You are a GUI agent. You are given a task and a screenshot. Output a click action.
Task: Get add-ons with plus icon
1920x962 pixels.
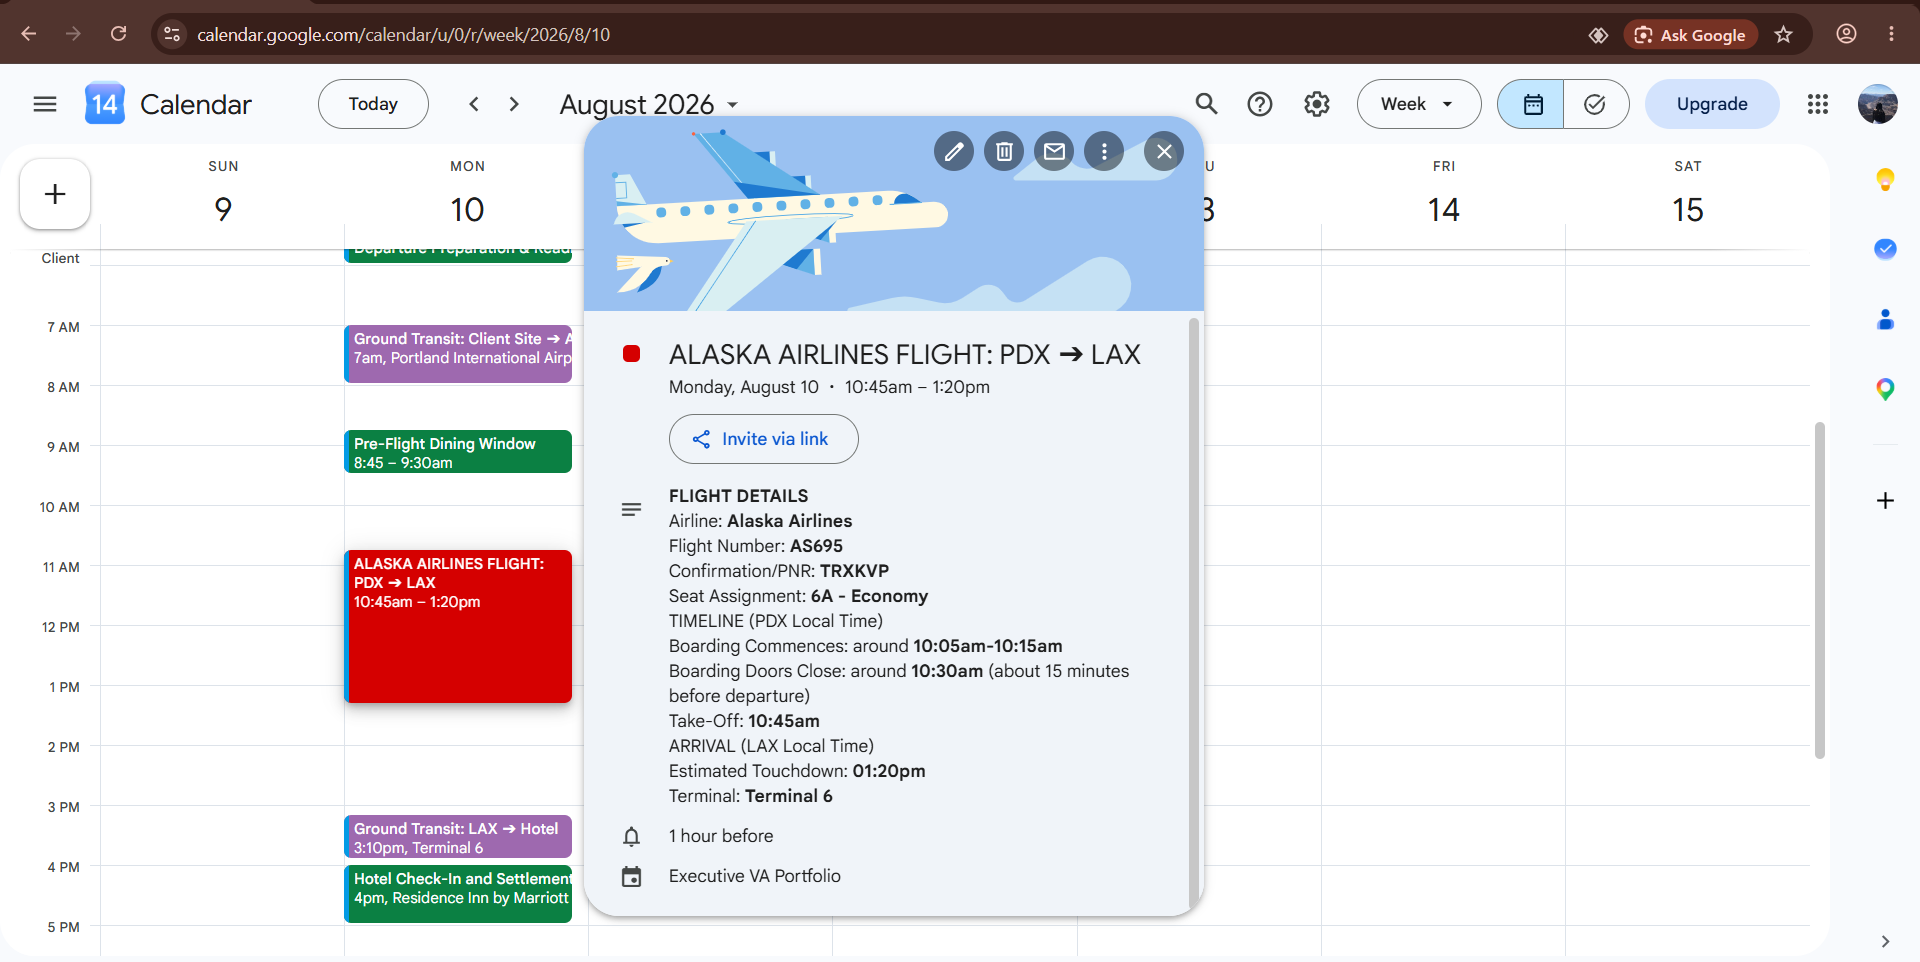[1885, 500]
